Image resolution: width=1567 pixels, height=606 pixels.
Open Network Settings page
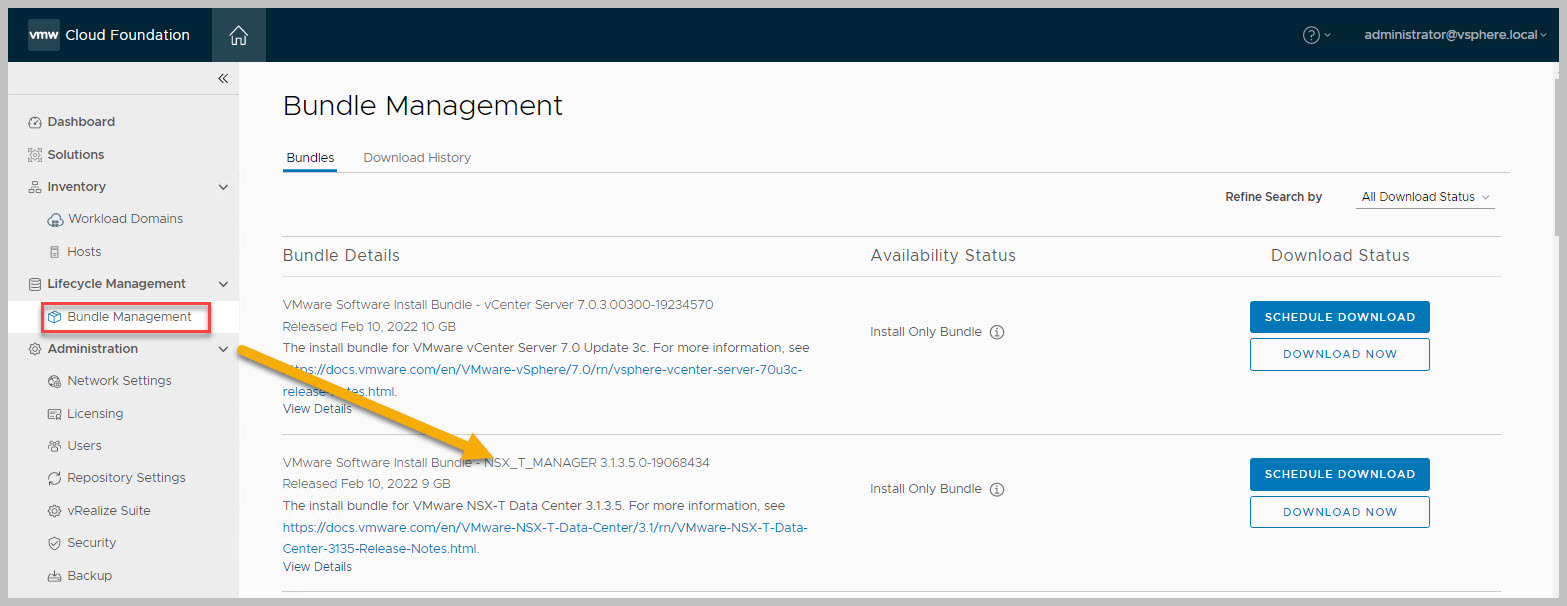[x=119, y=381]
